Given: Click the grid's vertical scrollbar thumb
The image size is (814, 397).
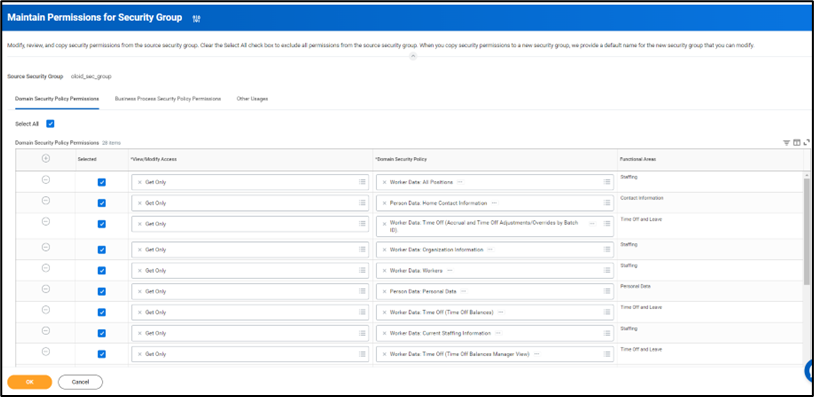Looking at the screenshot, I should click(x=807, y=231).
